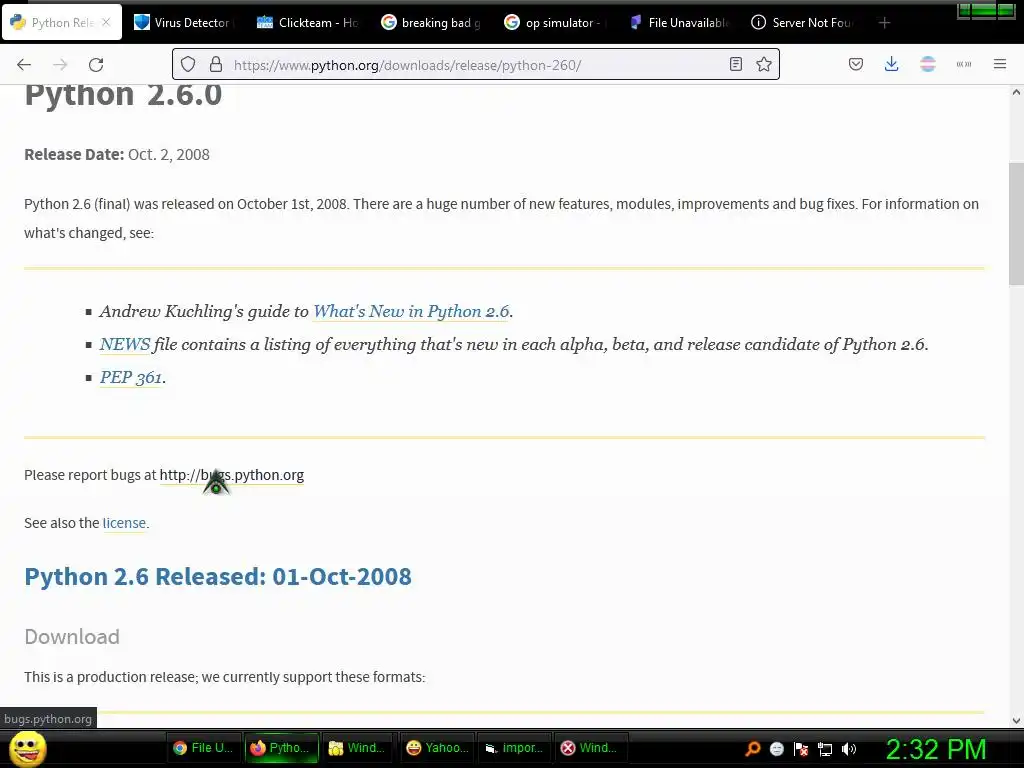
Task: Save page to Pocket
Action: (856, 64)
